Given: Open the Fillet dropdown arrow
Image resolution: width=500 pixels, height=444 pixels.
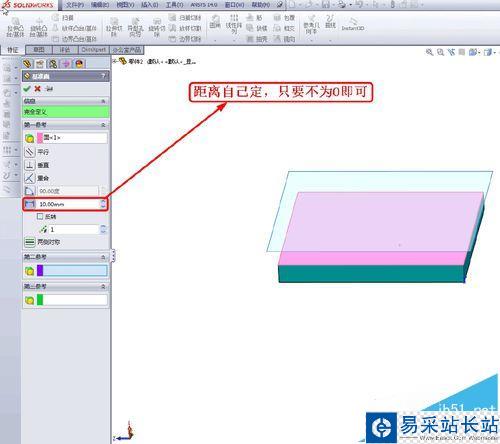Looking at the screenshot, I should pos(215,41).
